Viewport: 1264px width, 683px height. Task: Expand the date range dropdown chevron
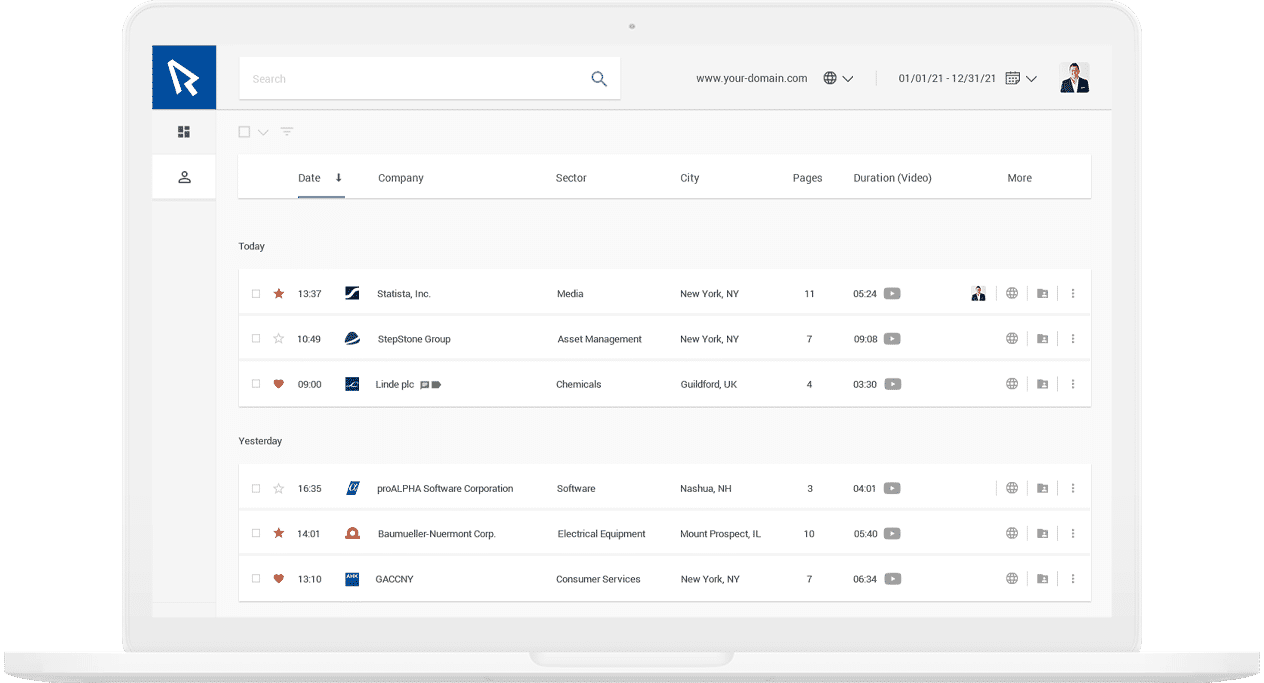(1031, 79)
